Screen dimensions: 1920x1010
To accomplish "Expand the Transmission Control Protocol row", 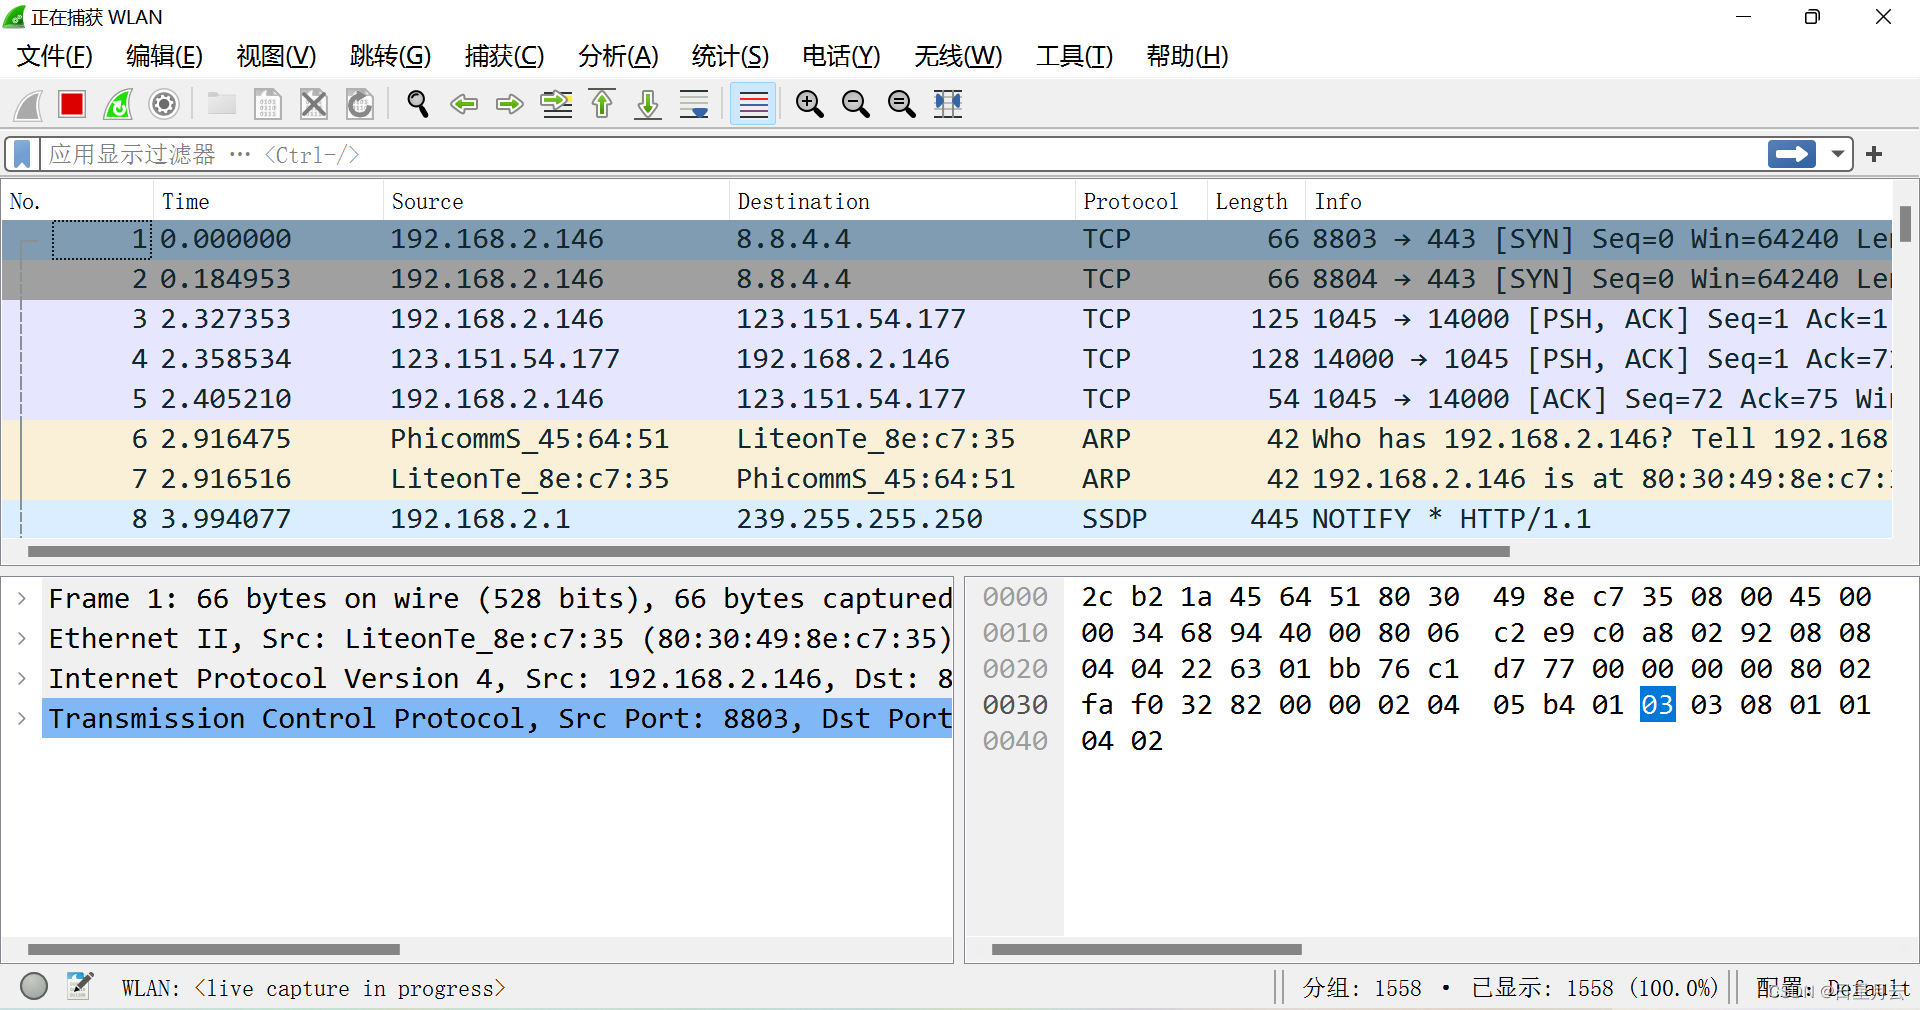I will [22, 718].
